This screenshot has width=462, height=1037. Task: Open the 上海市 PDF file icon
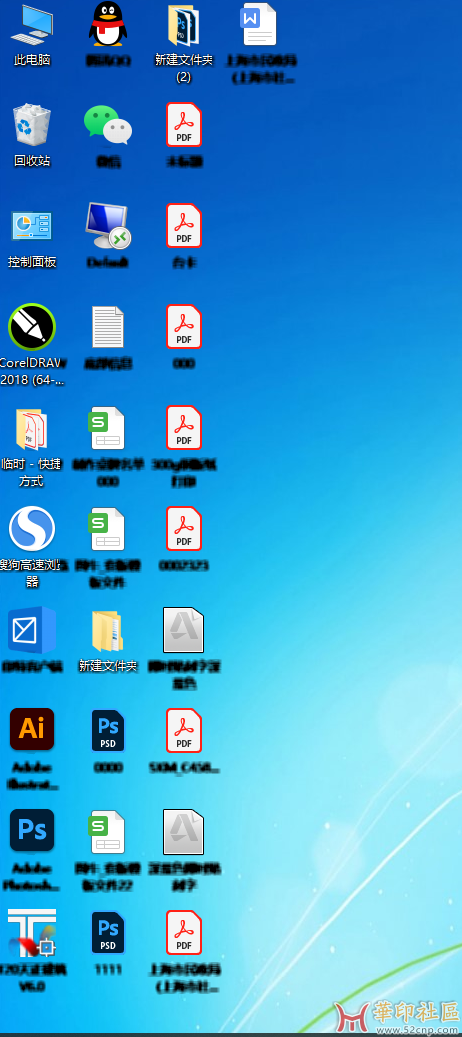pyautogui.click(x=184, y=933)
